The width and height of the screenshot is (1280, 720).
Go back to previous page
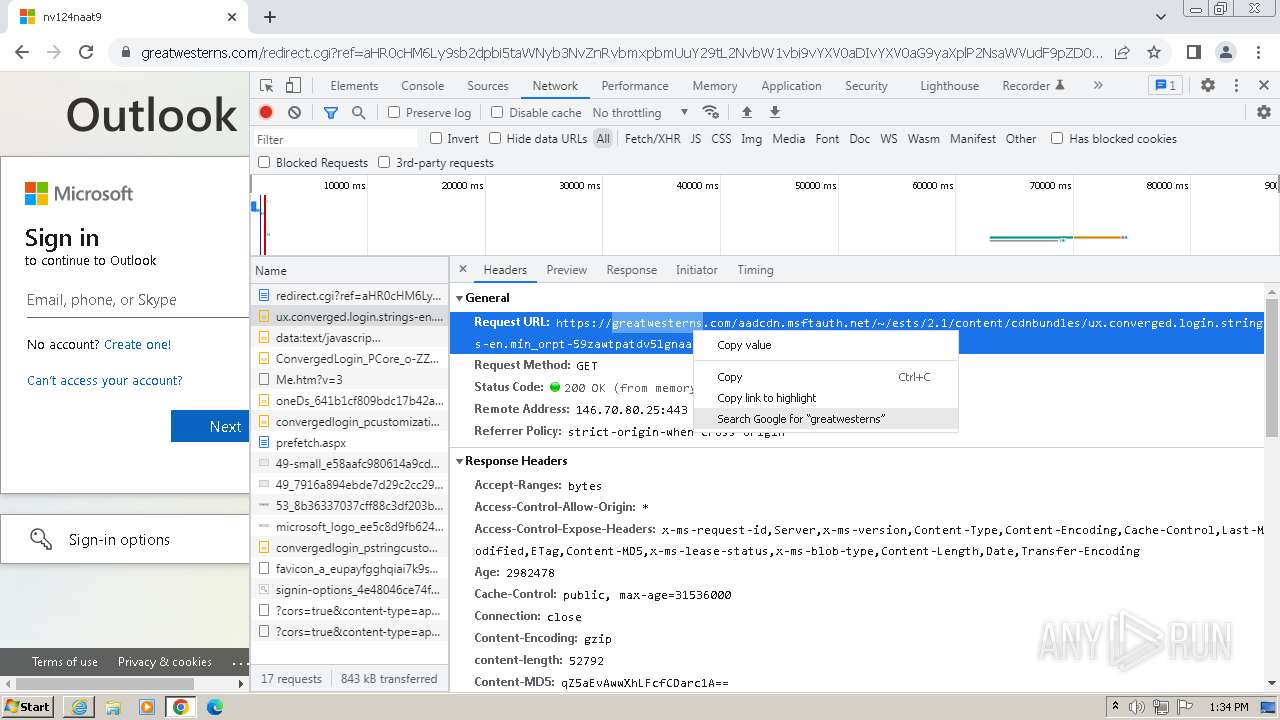[x=22, y=52]
